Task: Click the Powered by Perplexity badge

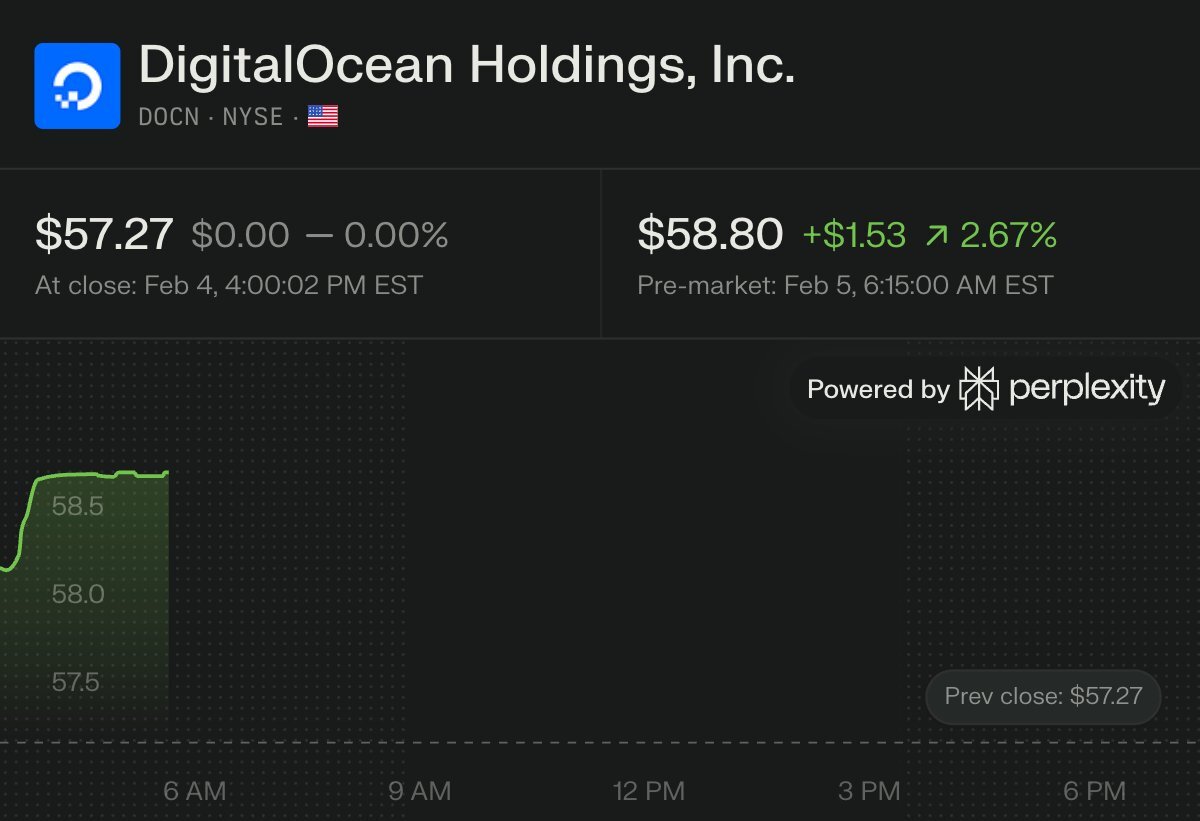Action: point(986,389)
